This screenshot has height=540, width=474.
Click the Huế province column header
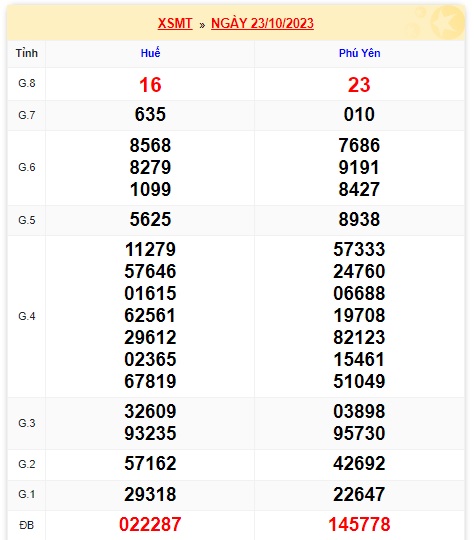point(150,53)
